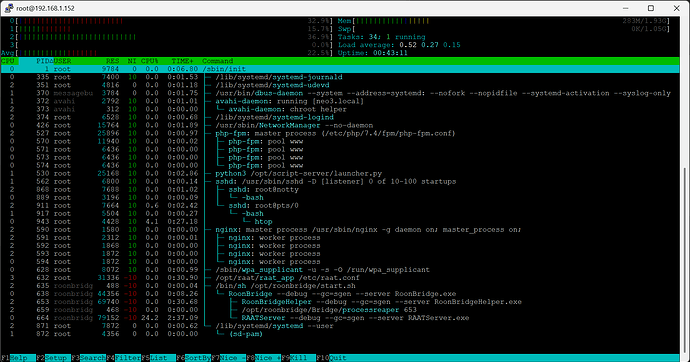The width and height of the screenshot is (690, 362).
Task: Click the Swp meter
Action: click(504, 29)
